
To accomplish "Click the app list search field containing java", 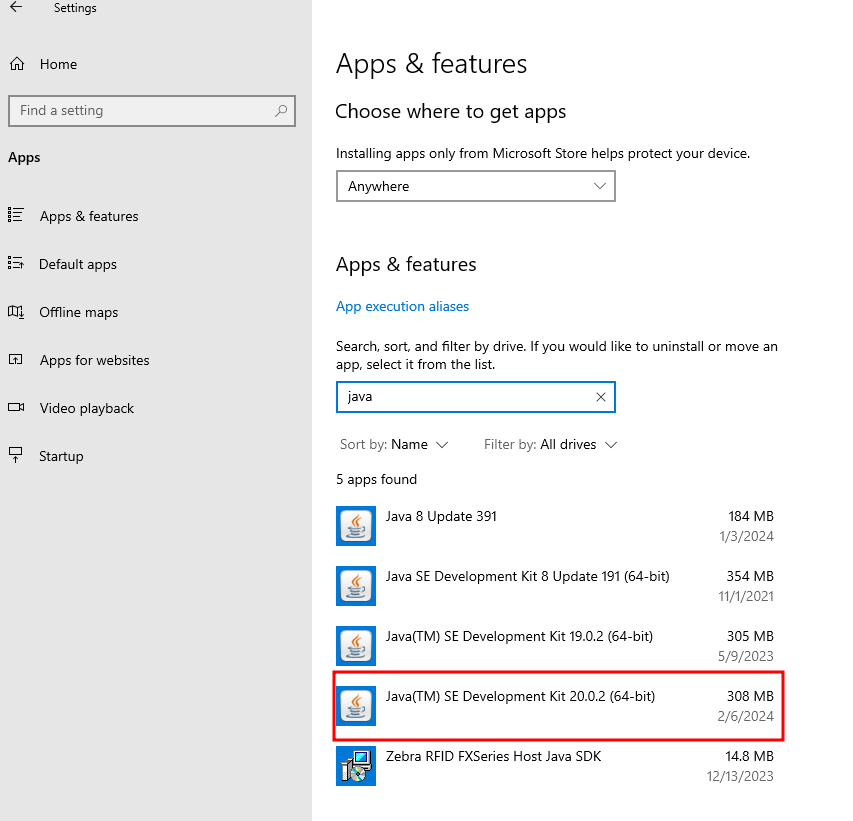I will [465, 397].
